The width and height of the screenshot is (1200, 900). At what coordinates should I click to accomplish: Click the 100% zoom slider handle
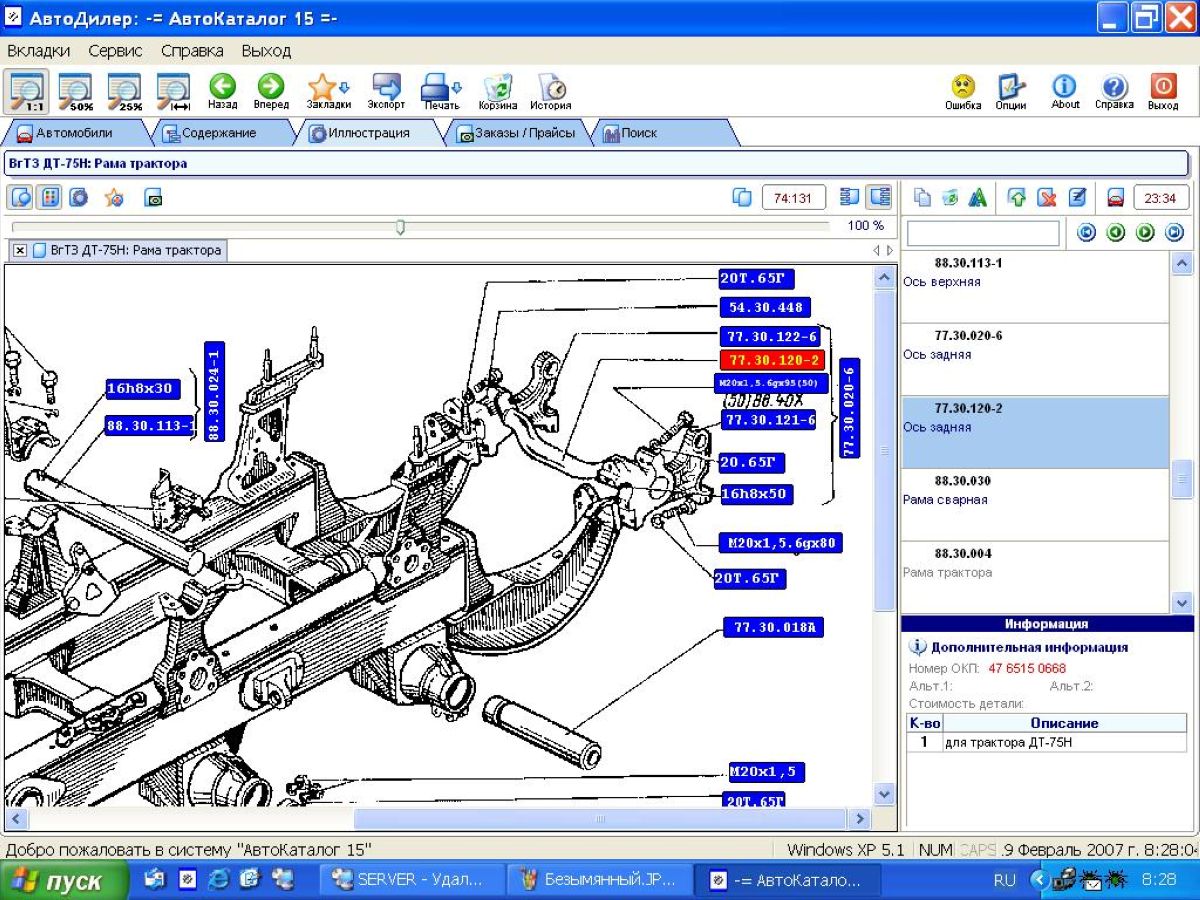[400, 227]
